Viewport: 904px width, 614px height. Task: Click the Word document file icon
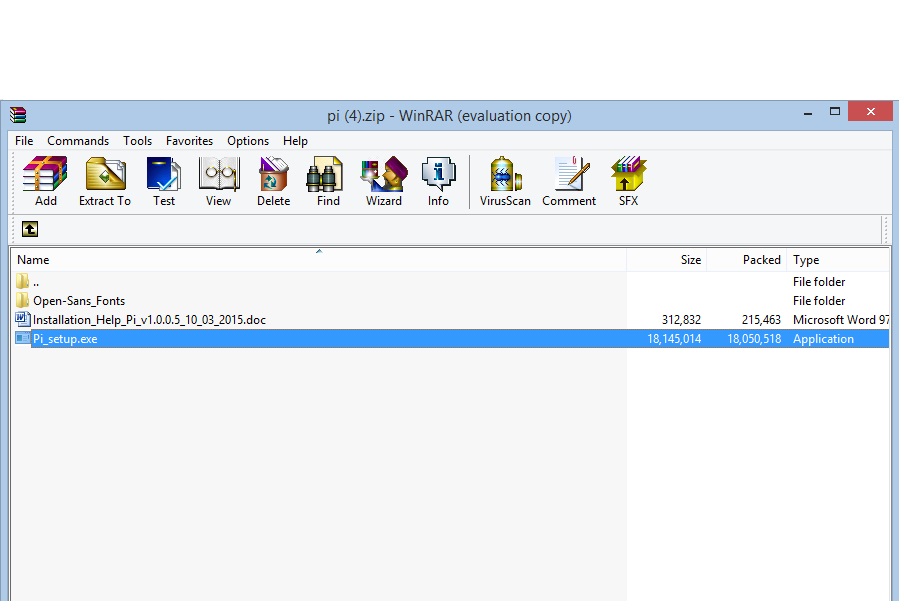pos(22,319)
